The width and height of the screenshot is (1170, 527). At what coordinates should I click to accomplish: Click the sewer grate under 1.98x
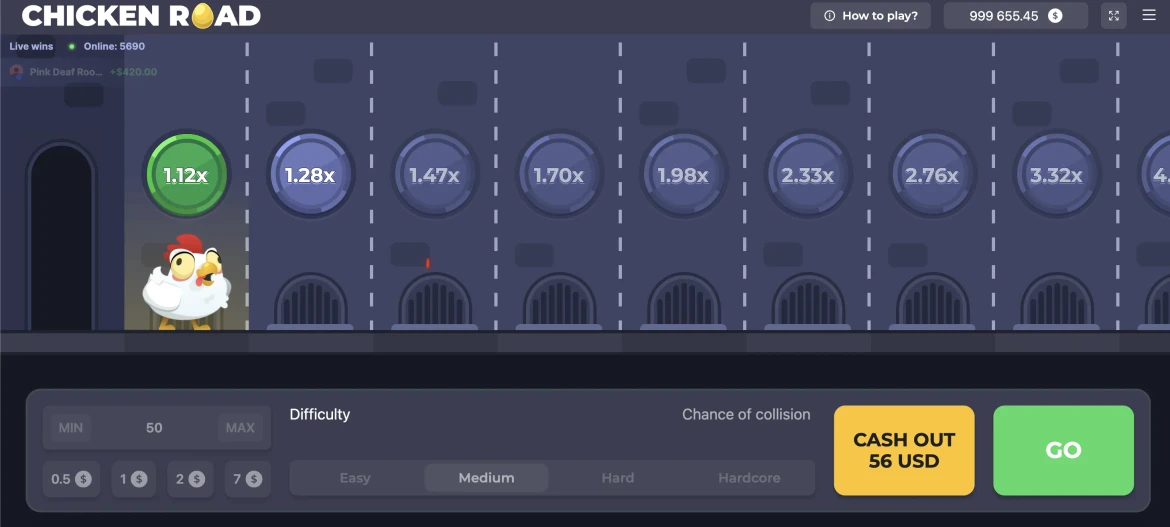pyautogui.click(x=683, y=302)
